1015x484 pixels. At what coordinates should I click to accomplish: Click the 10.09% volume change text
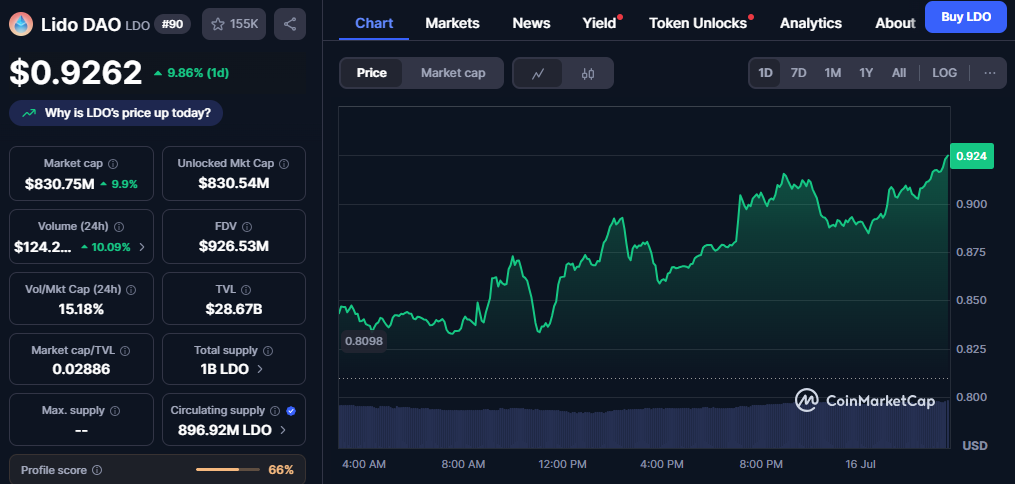112,247
